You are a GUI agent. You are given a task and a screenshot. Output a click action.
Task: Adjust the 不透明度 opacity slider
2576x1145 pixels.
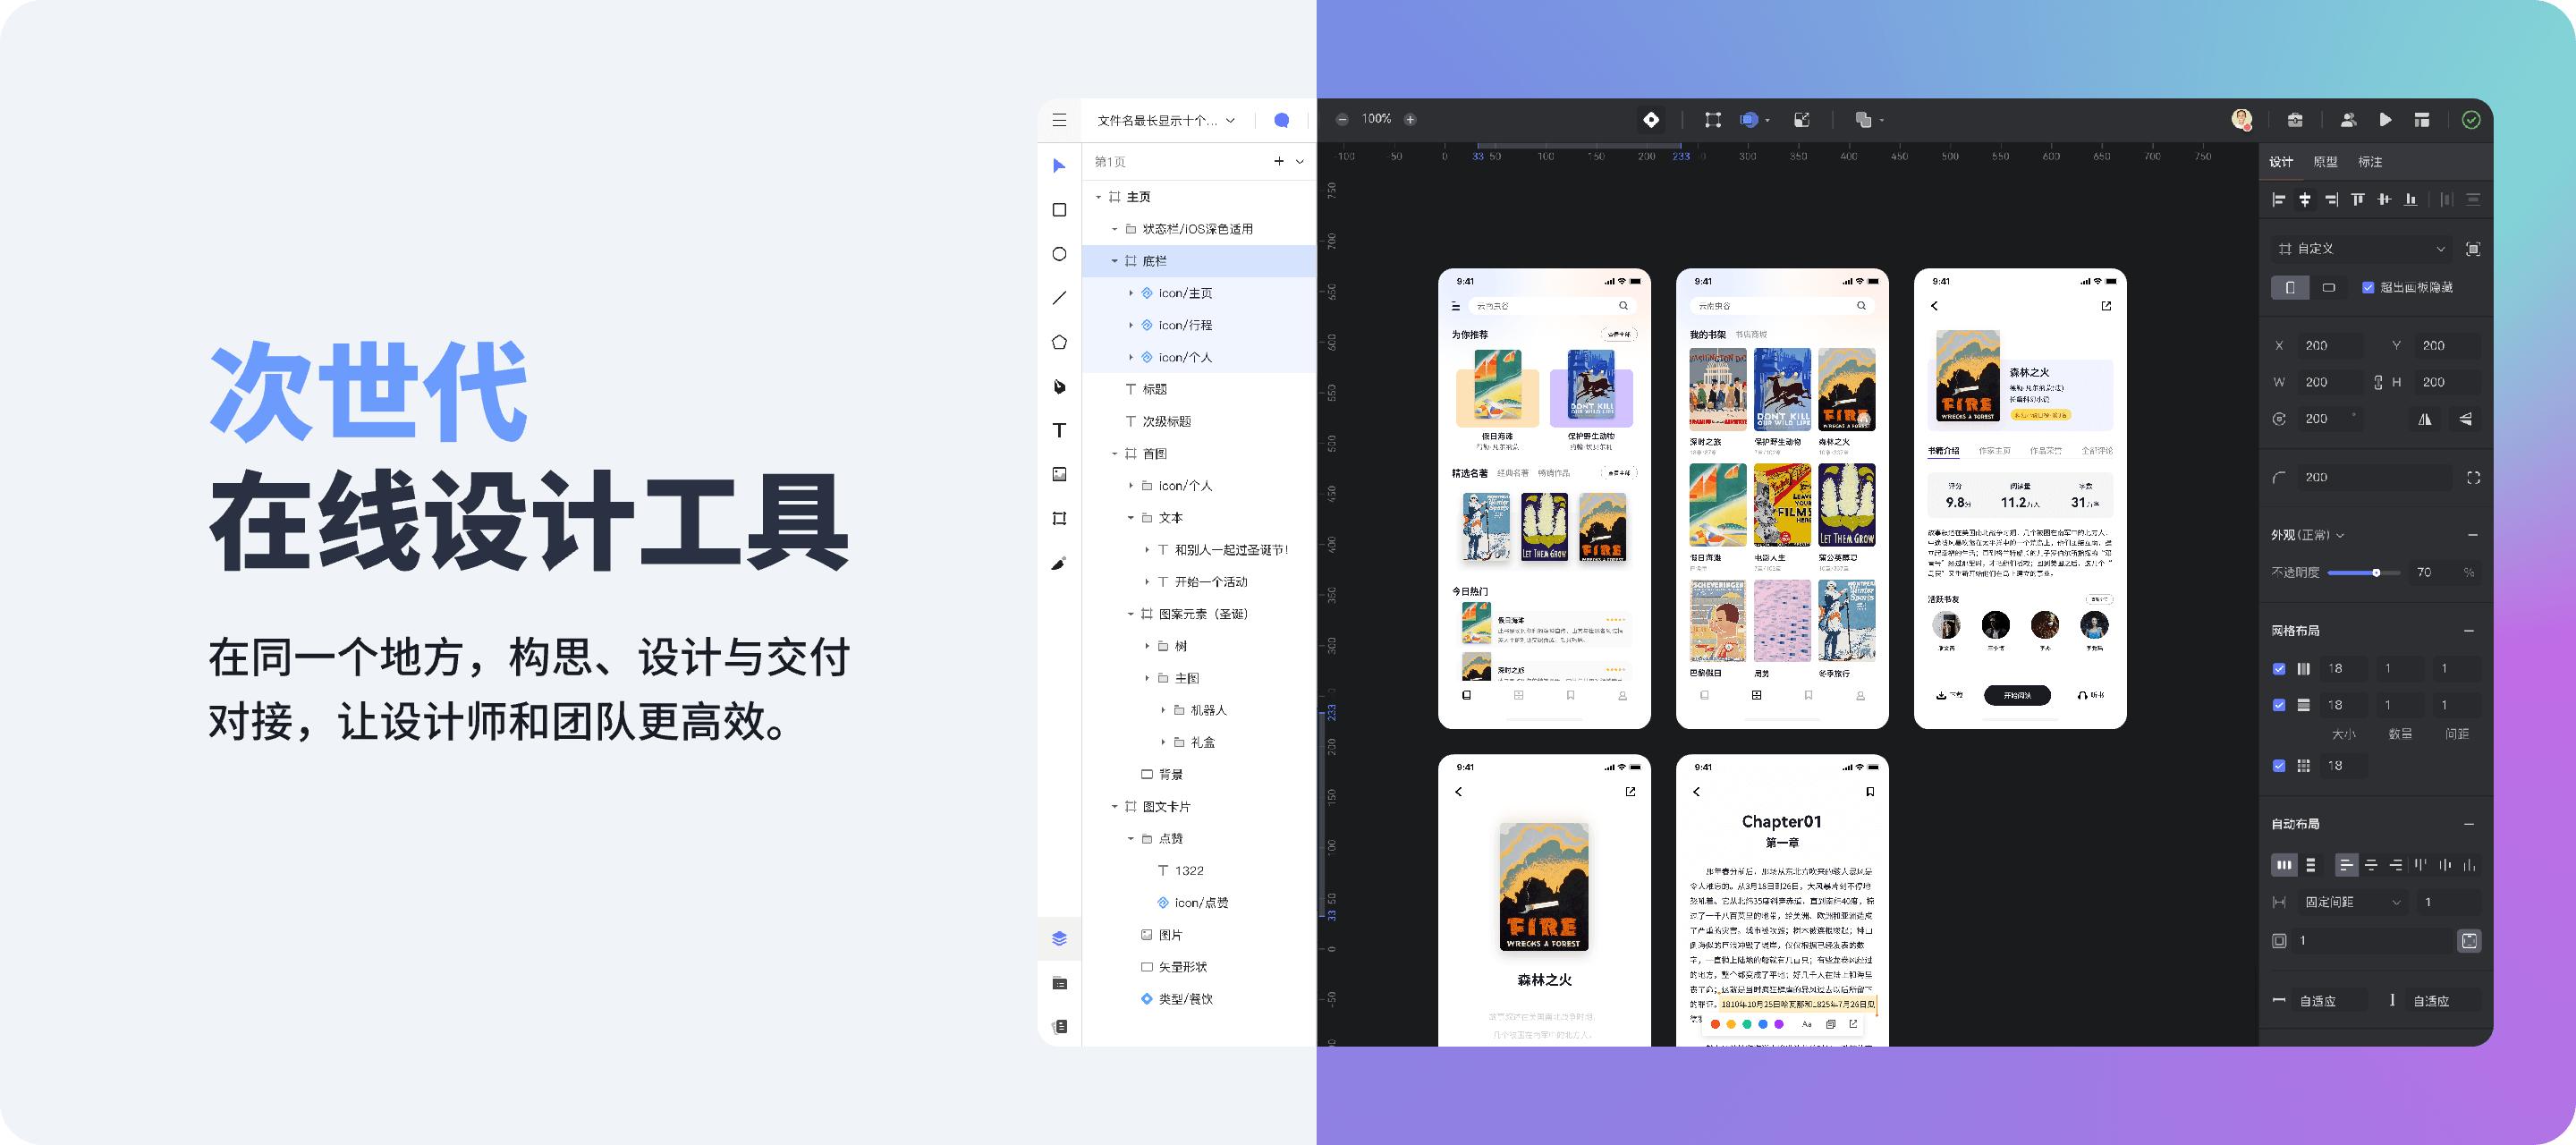[2375, 572]
